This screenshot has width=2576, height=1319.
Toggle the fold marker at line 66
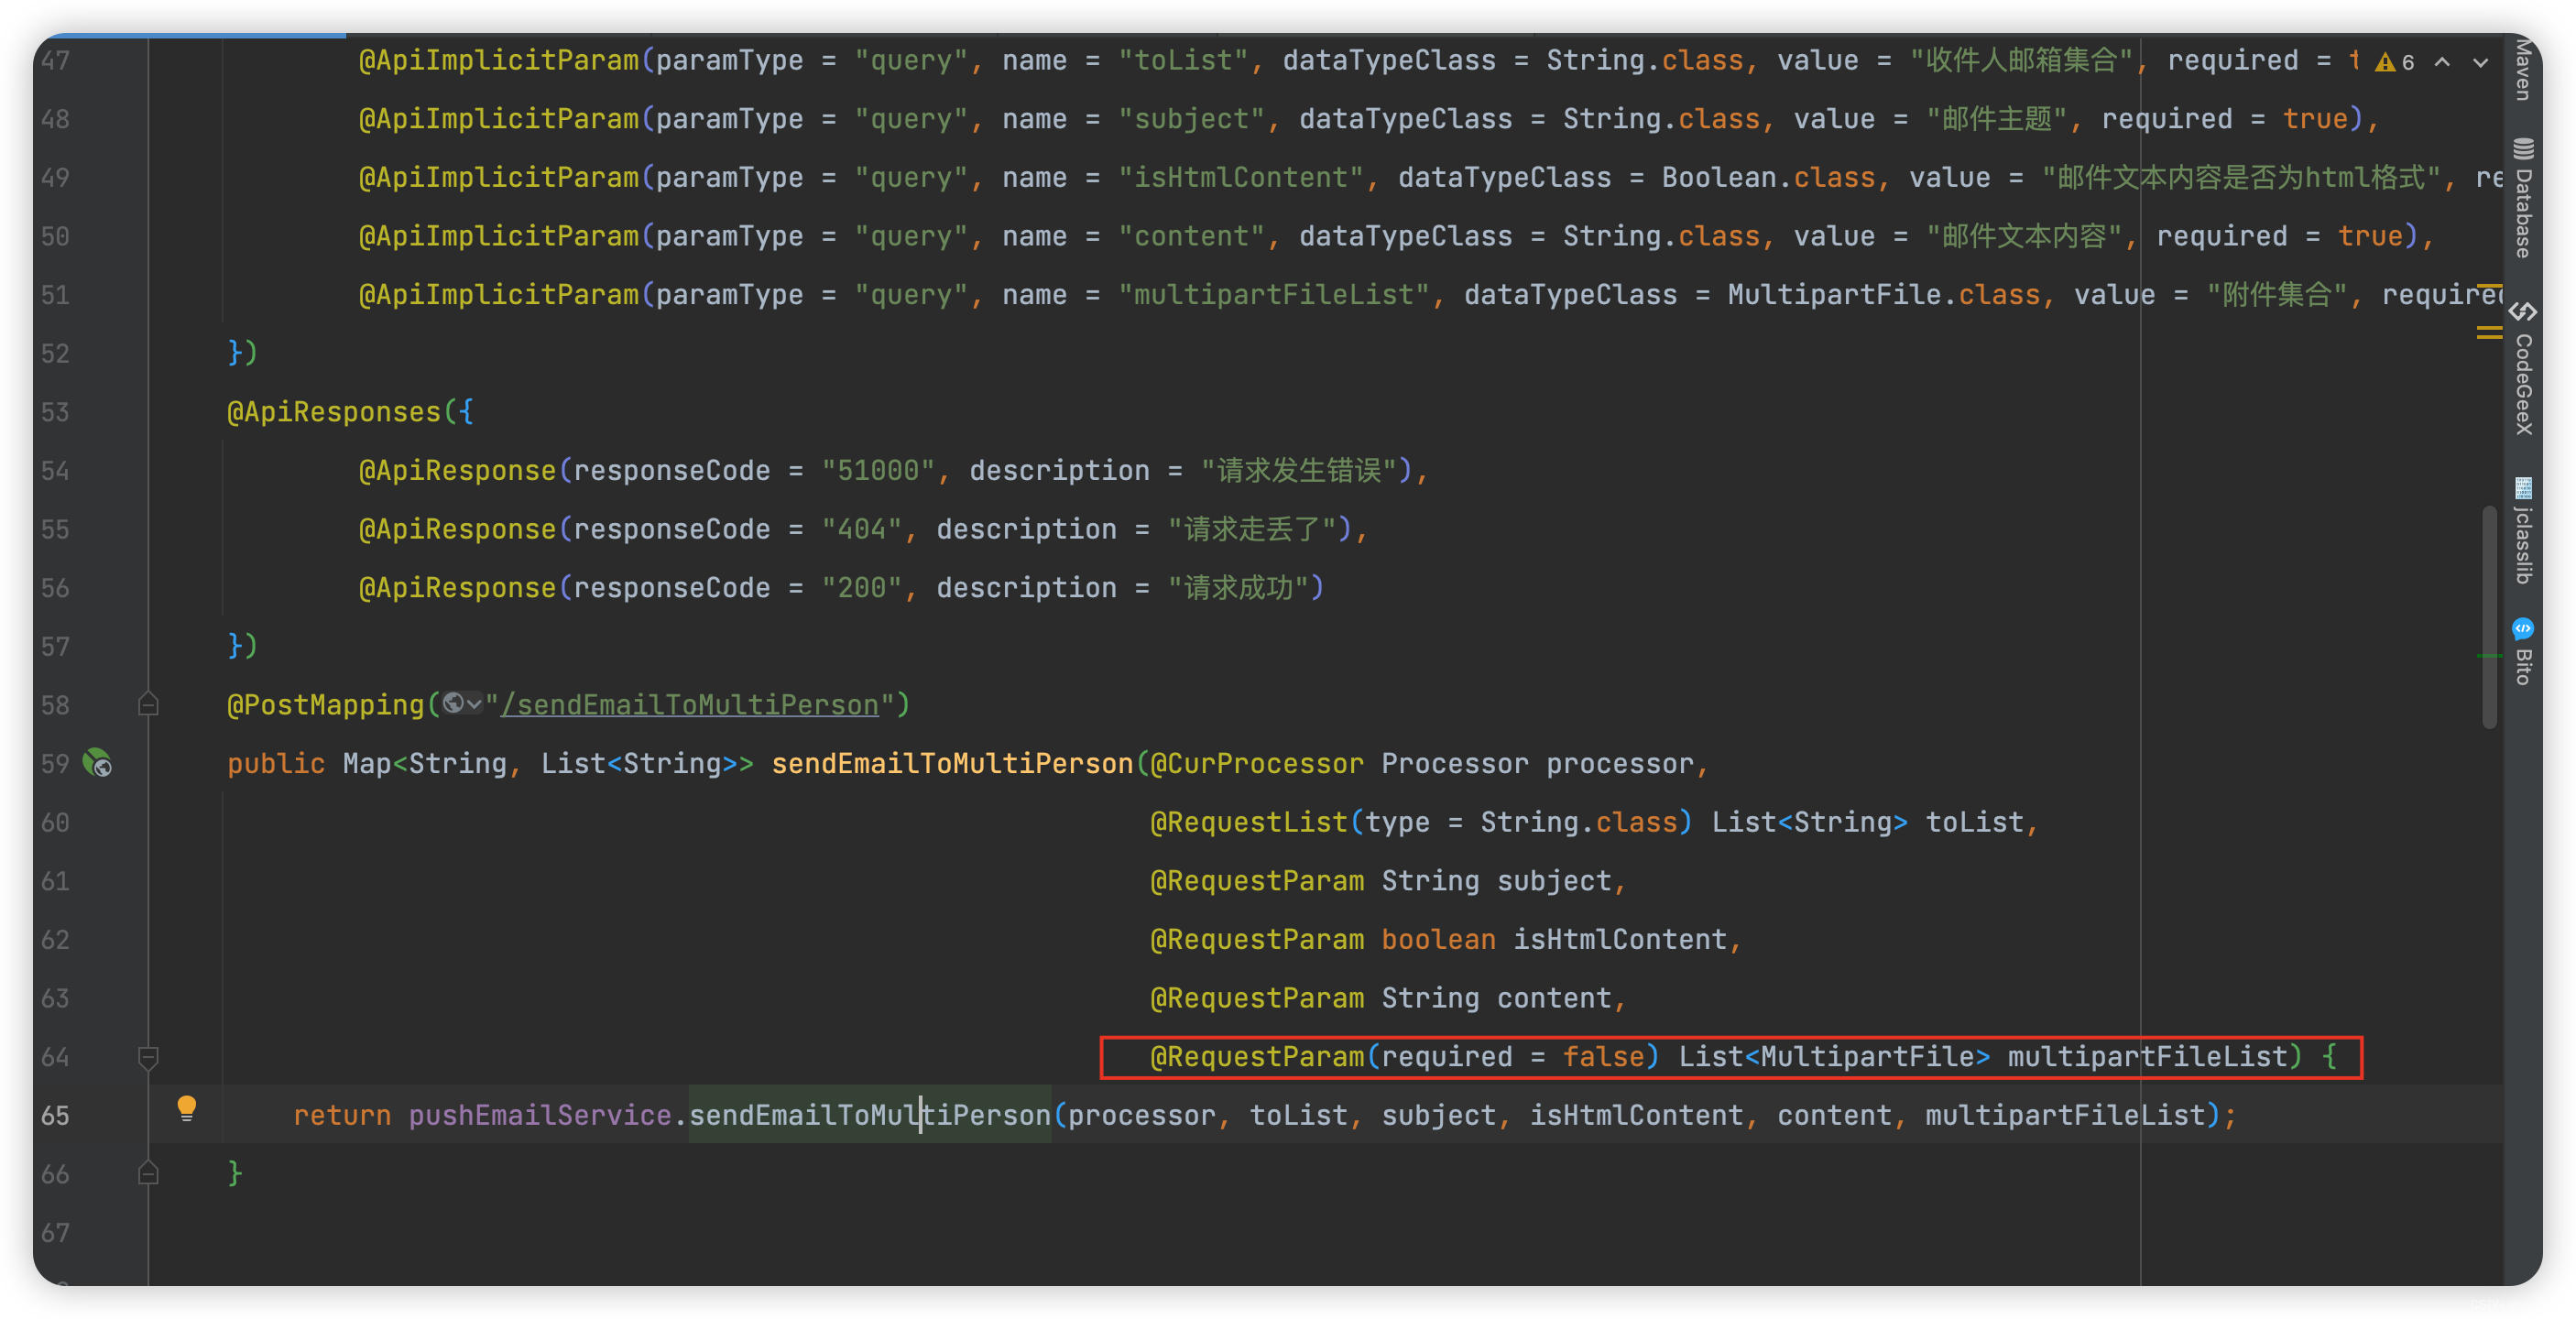click(148, 1173)
